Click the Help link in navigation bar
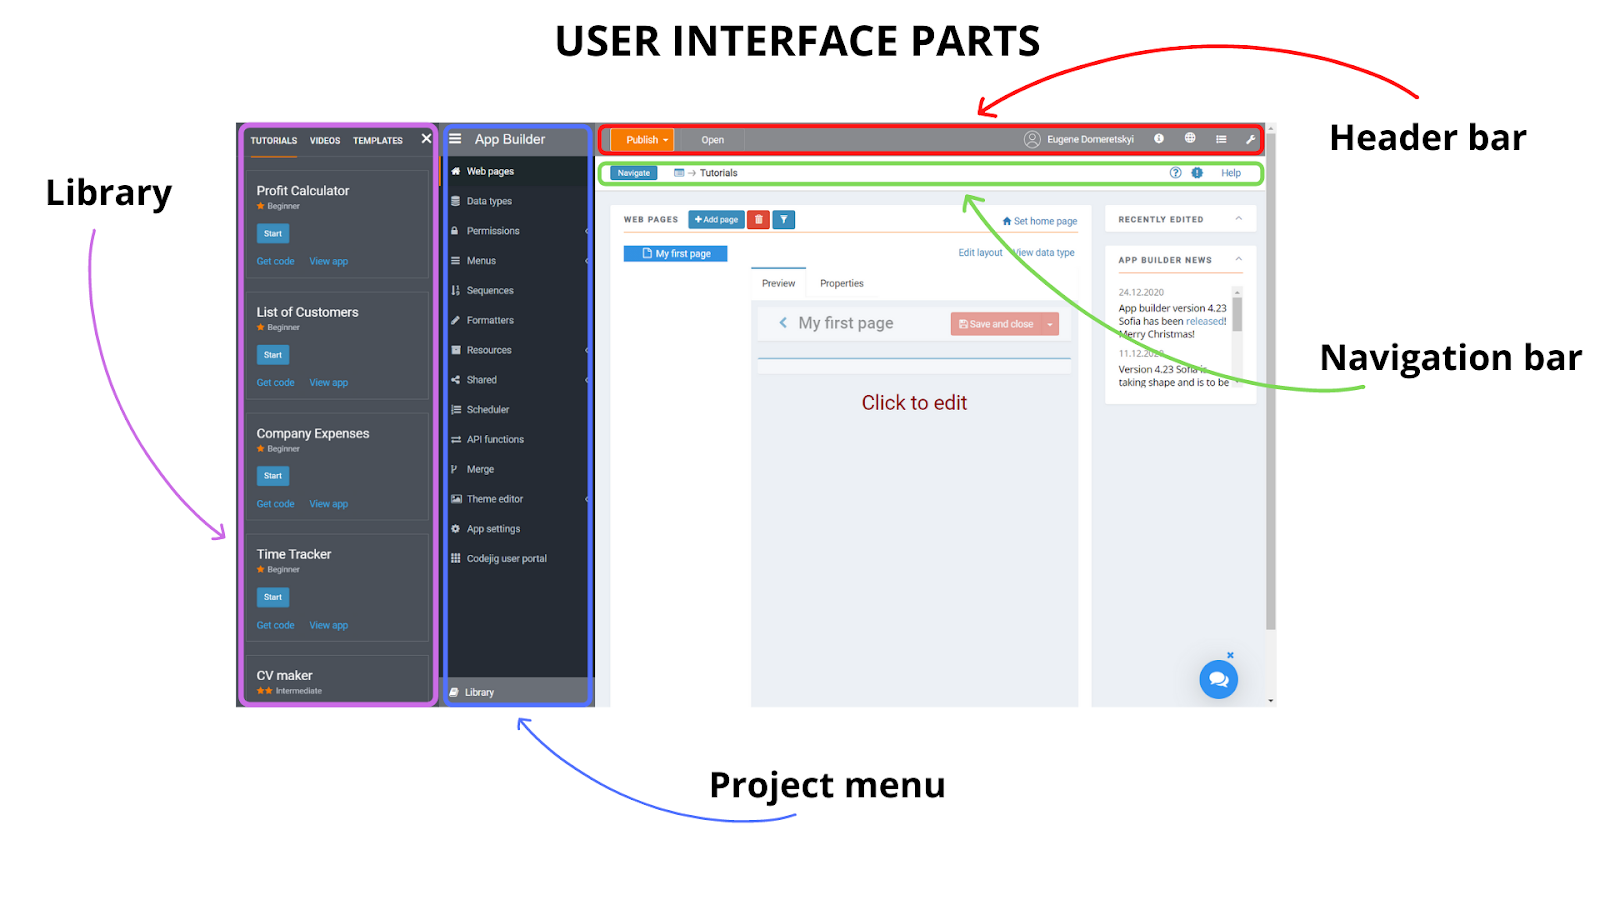The image size is (1600, 900). point(1231,173)
